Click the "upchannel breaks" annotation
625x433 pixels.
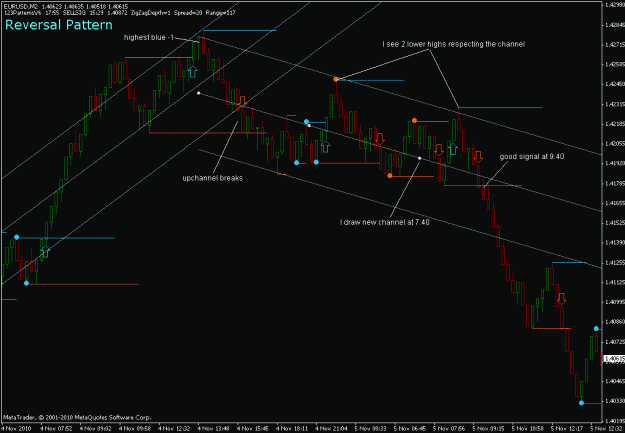click(212, 178)
